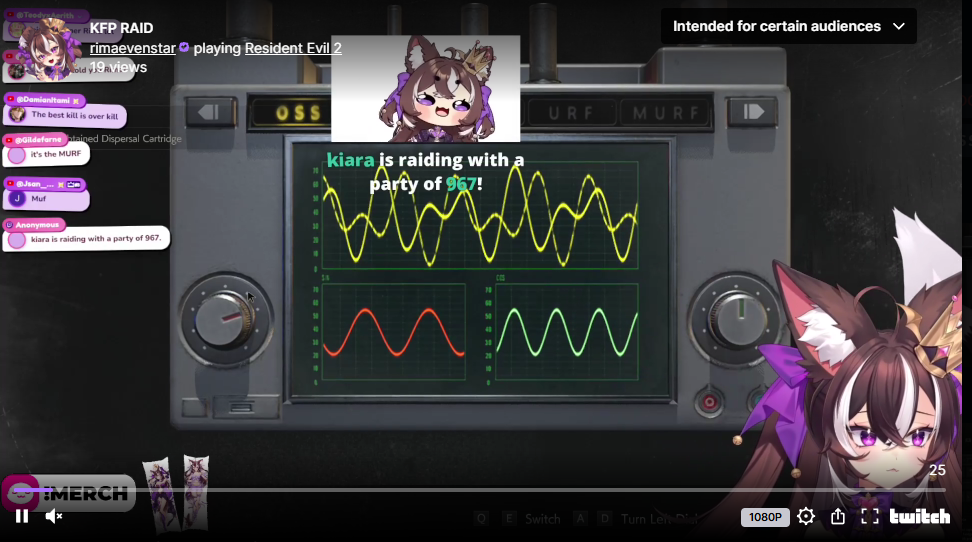Click the !MERCH banner
972x542 pixels.
[x=69, y=494]
